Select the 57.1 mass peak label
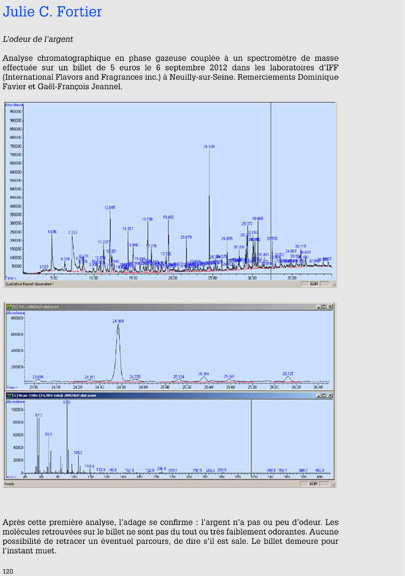This screenshot has height=576, width=405. [x=39, y=415]
